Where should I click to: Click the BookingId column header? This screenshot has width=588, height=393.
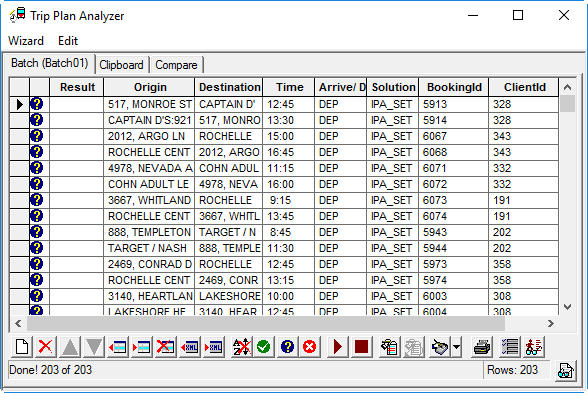coord(454,87)
